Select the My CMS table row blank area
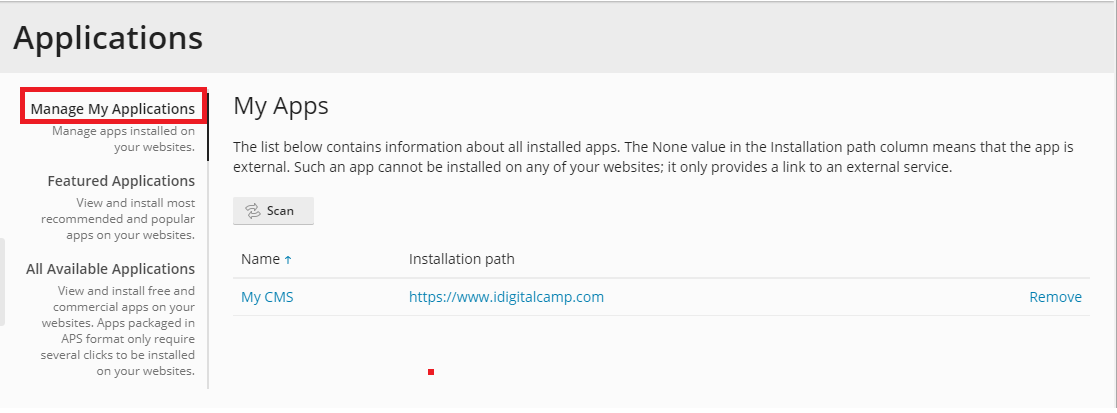 [812, 297]
